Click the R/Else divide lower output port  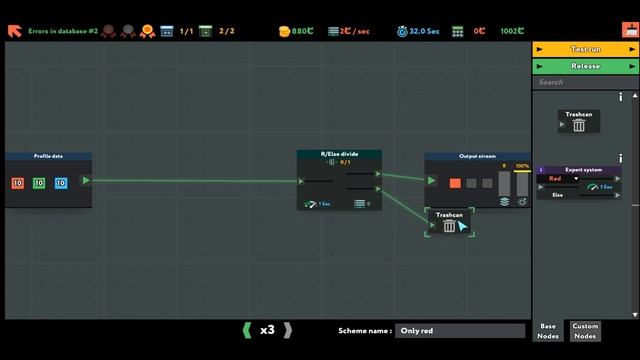(378, 189)
